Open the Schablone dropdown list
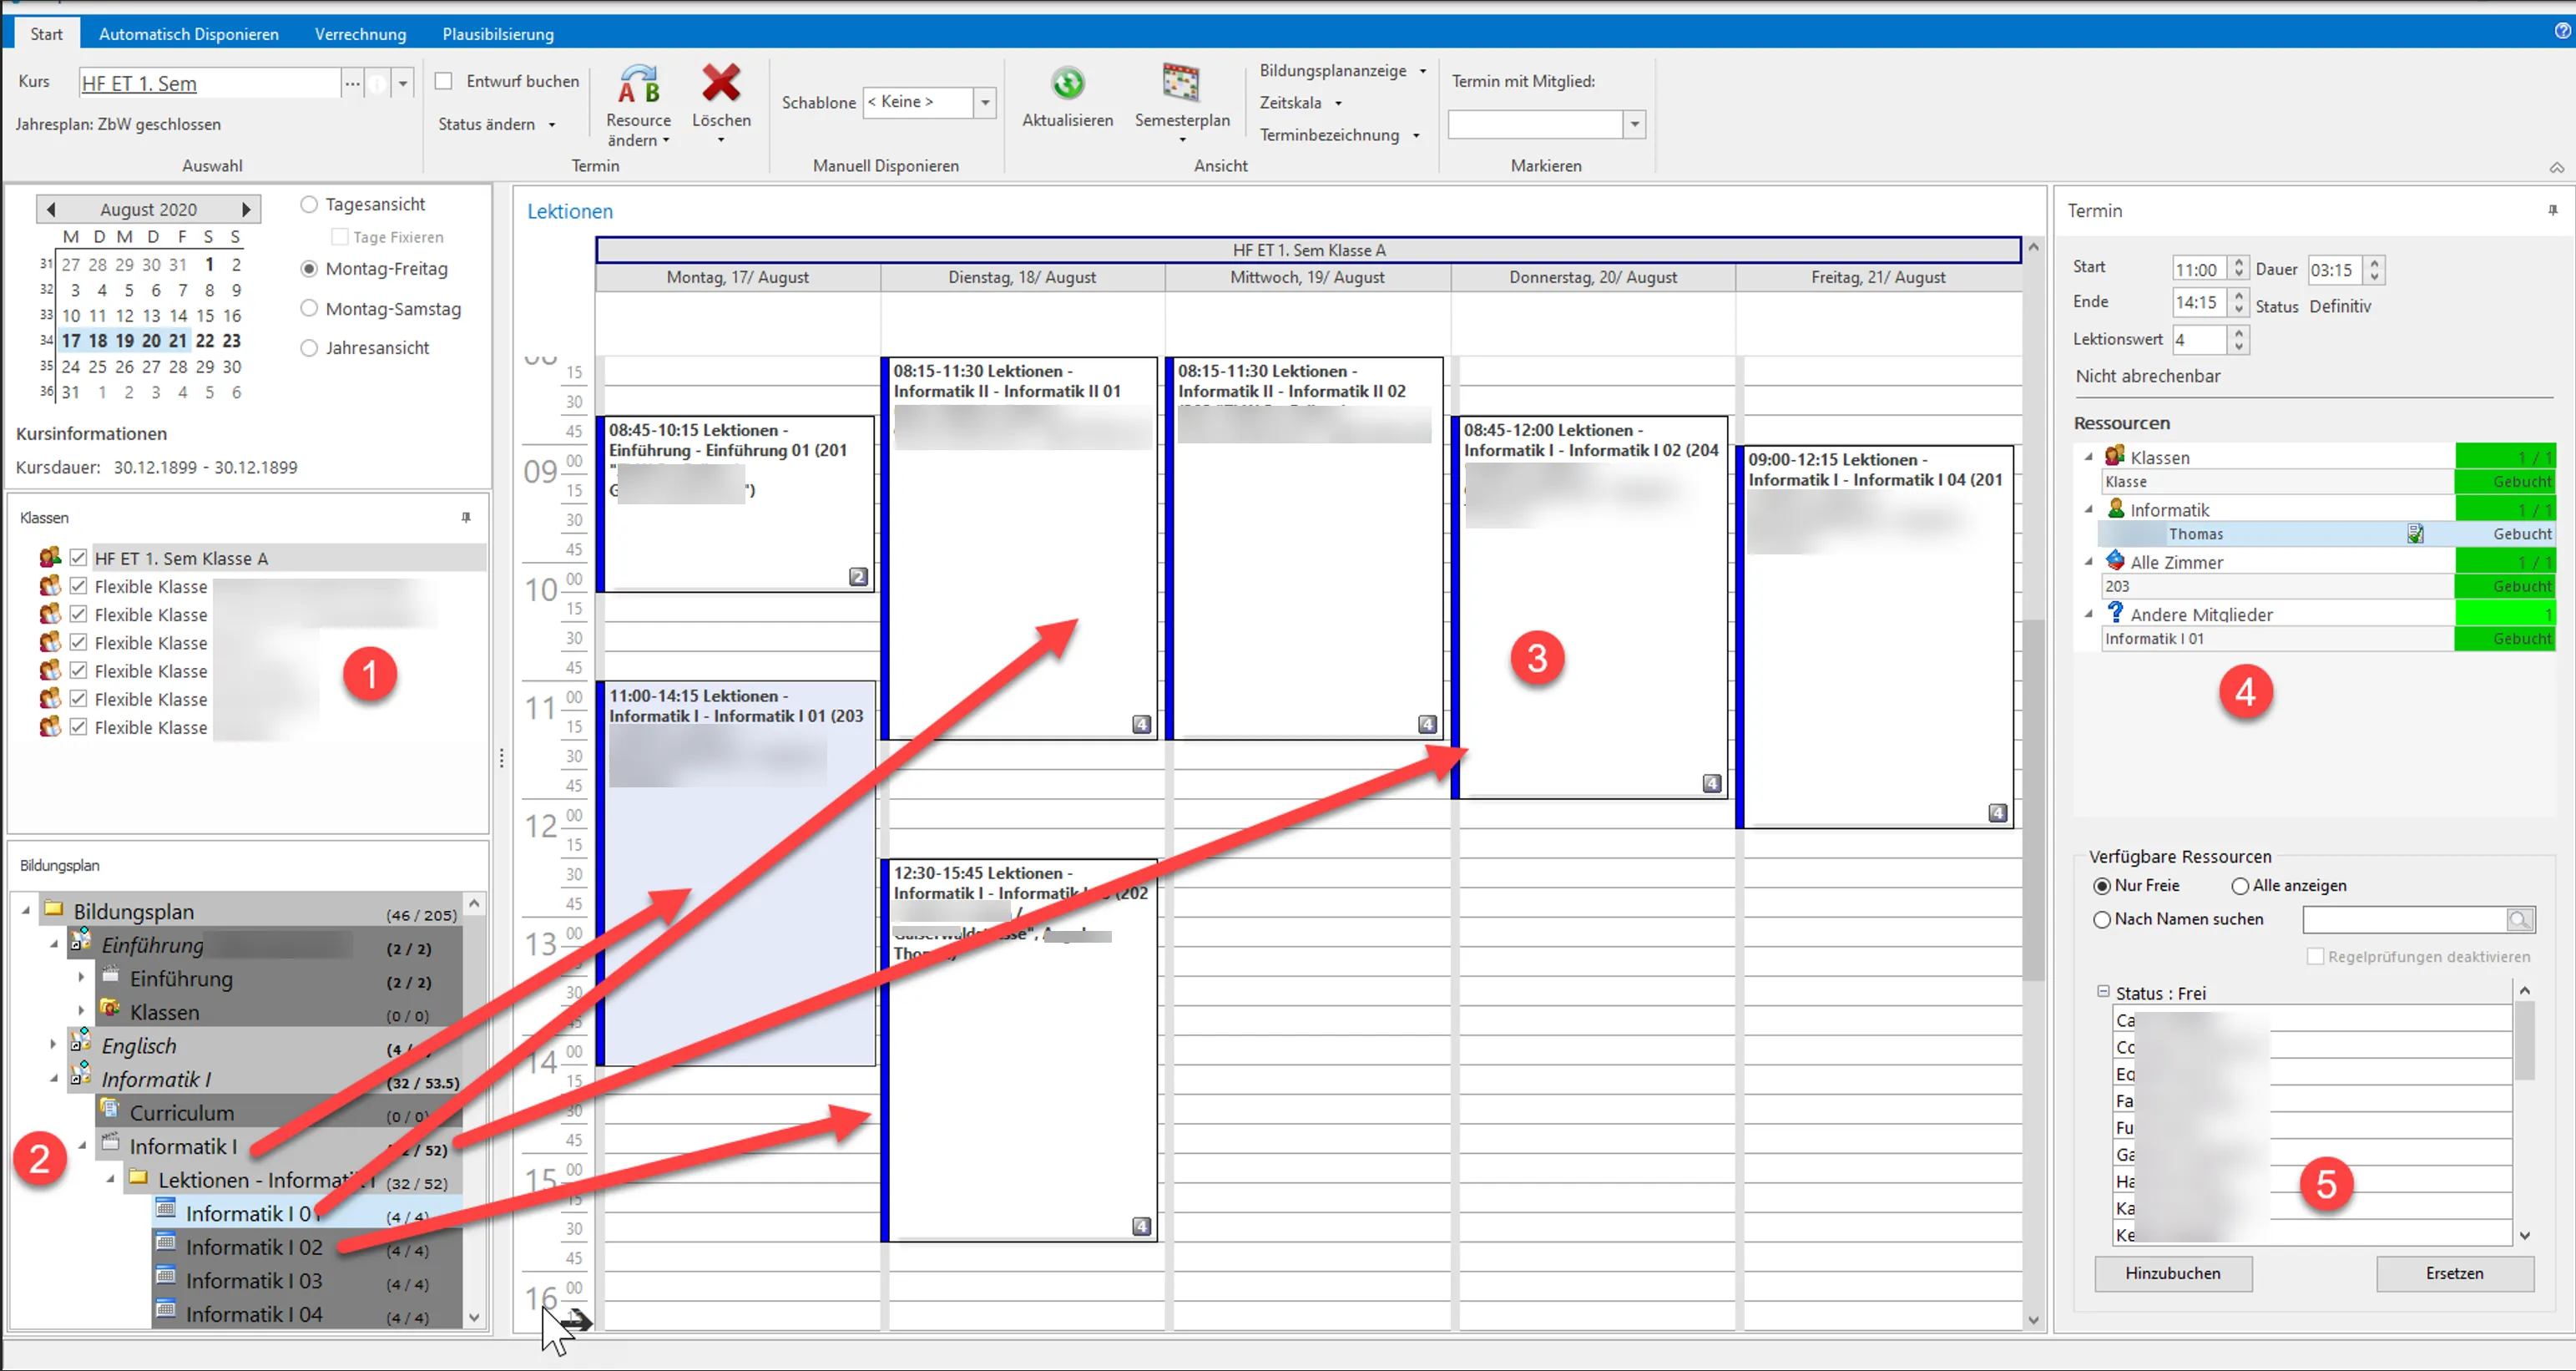This screenshot has width=2576, height=1371. tap(985, 102)
